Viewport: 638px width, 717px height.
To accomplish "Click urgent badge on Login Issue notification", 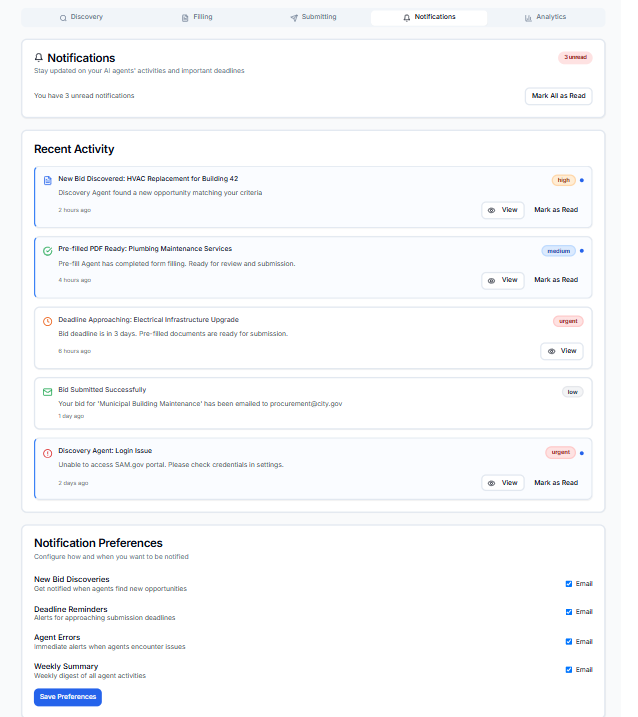I will (x=560, y=452).
